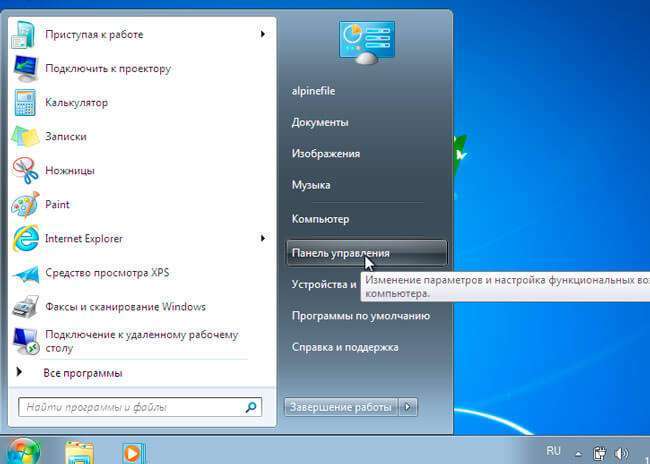Screen dimensions: 650x464
Task: Click the Windows Start orb
Action: pos(23,452)
